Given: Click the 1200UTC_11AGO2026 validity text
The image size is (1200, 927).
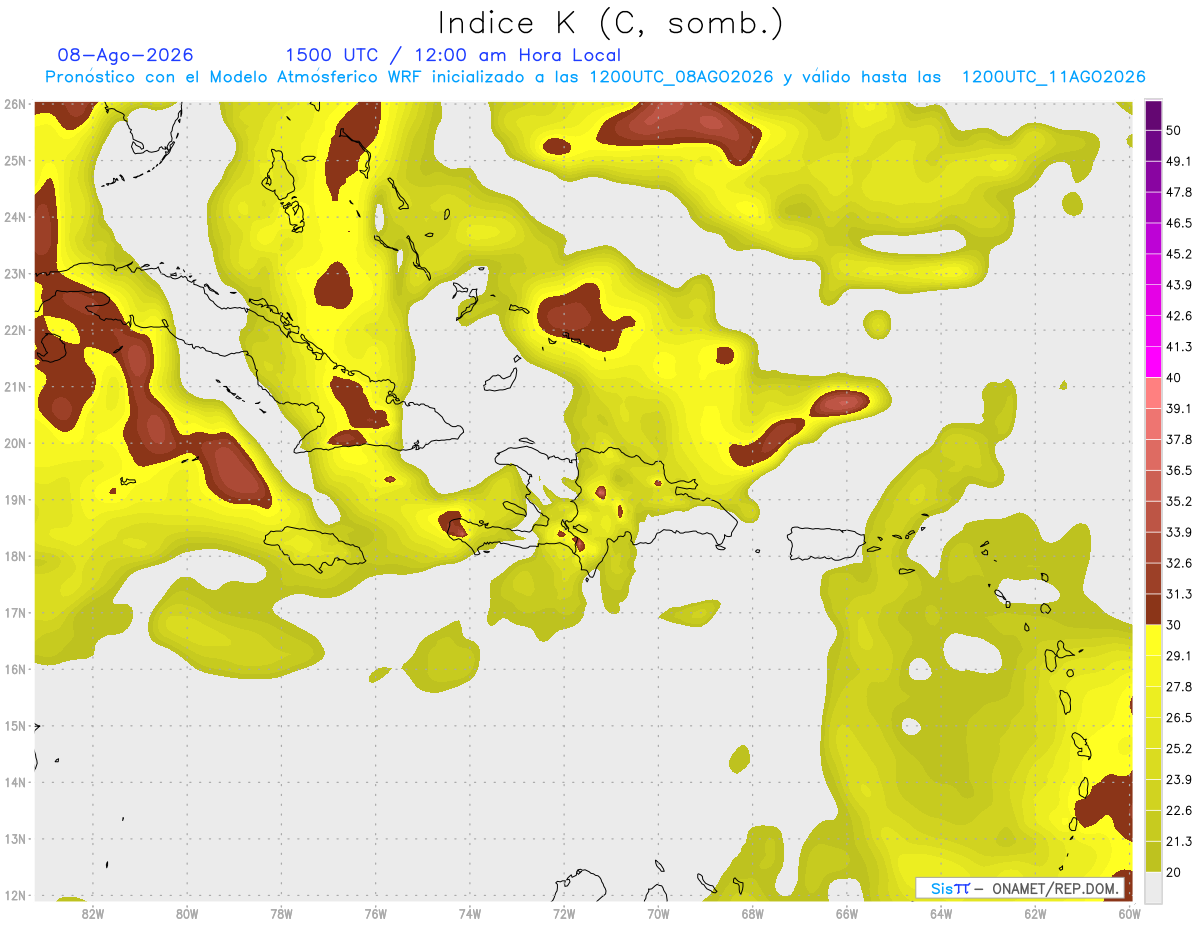Looking at the screenshot, I should 1053,77.
